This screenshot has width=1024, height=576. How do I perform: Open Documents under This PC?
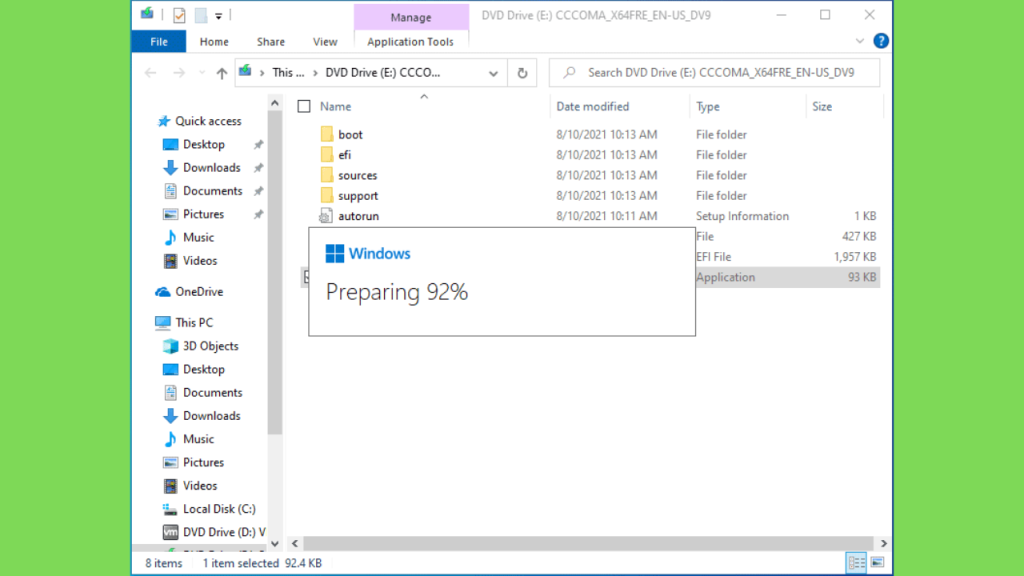212,392
